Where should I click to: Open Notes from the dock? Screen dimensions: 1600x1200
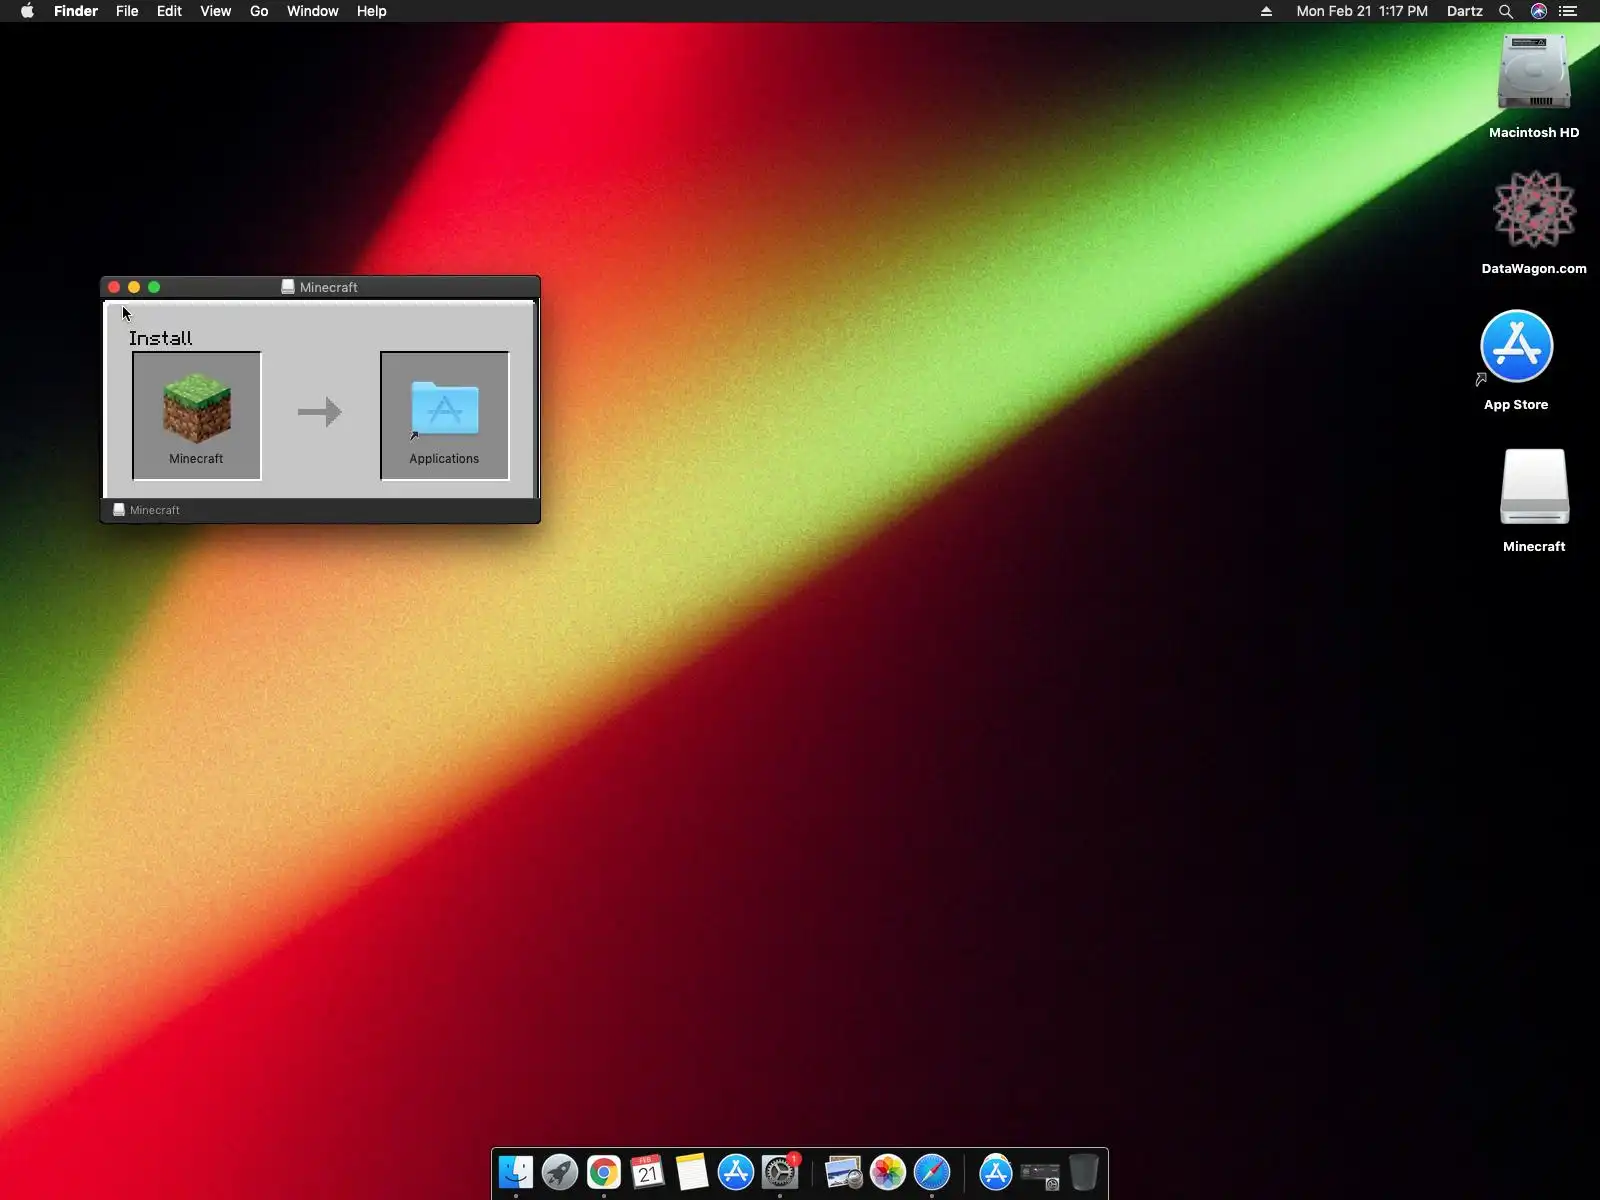pyautogui.click(x=692, y=1172)
